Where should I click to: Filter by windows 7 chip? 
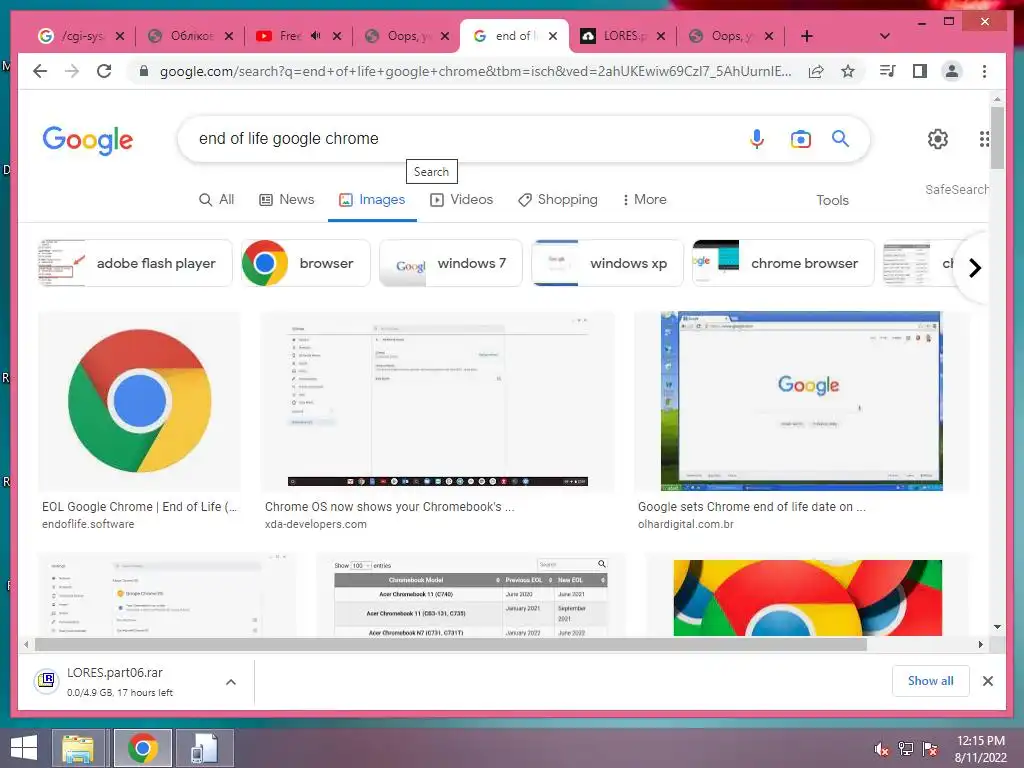tap(451, 263)
